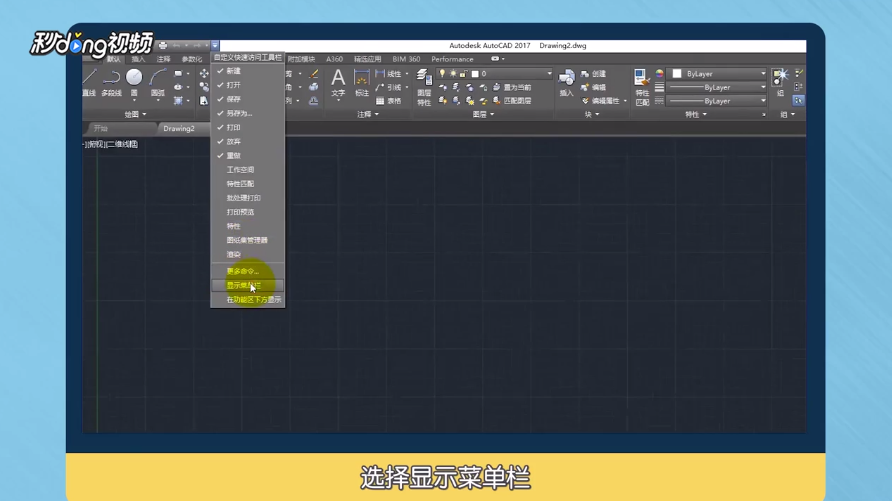Screen dimensions: 892x501
Task: Click the Plot printer icon in quick access
Action: point(163,45)
